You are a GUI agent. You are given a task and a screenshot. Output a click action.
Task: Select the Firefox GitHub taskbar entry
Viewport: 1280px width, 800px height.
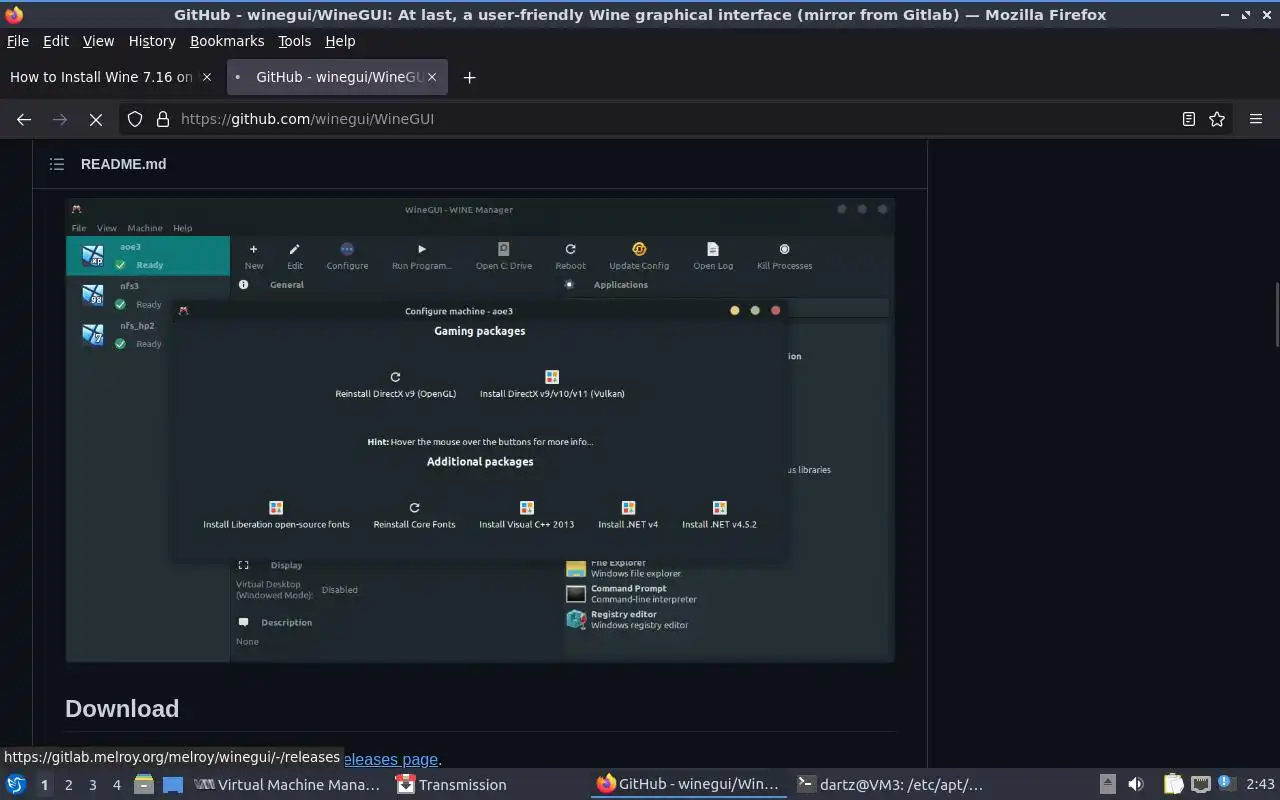click(x=690, y=785)
